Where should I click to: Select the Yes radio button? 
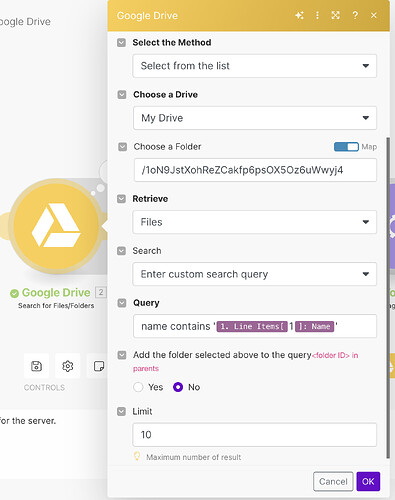click(138, 387)
